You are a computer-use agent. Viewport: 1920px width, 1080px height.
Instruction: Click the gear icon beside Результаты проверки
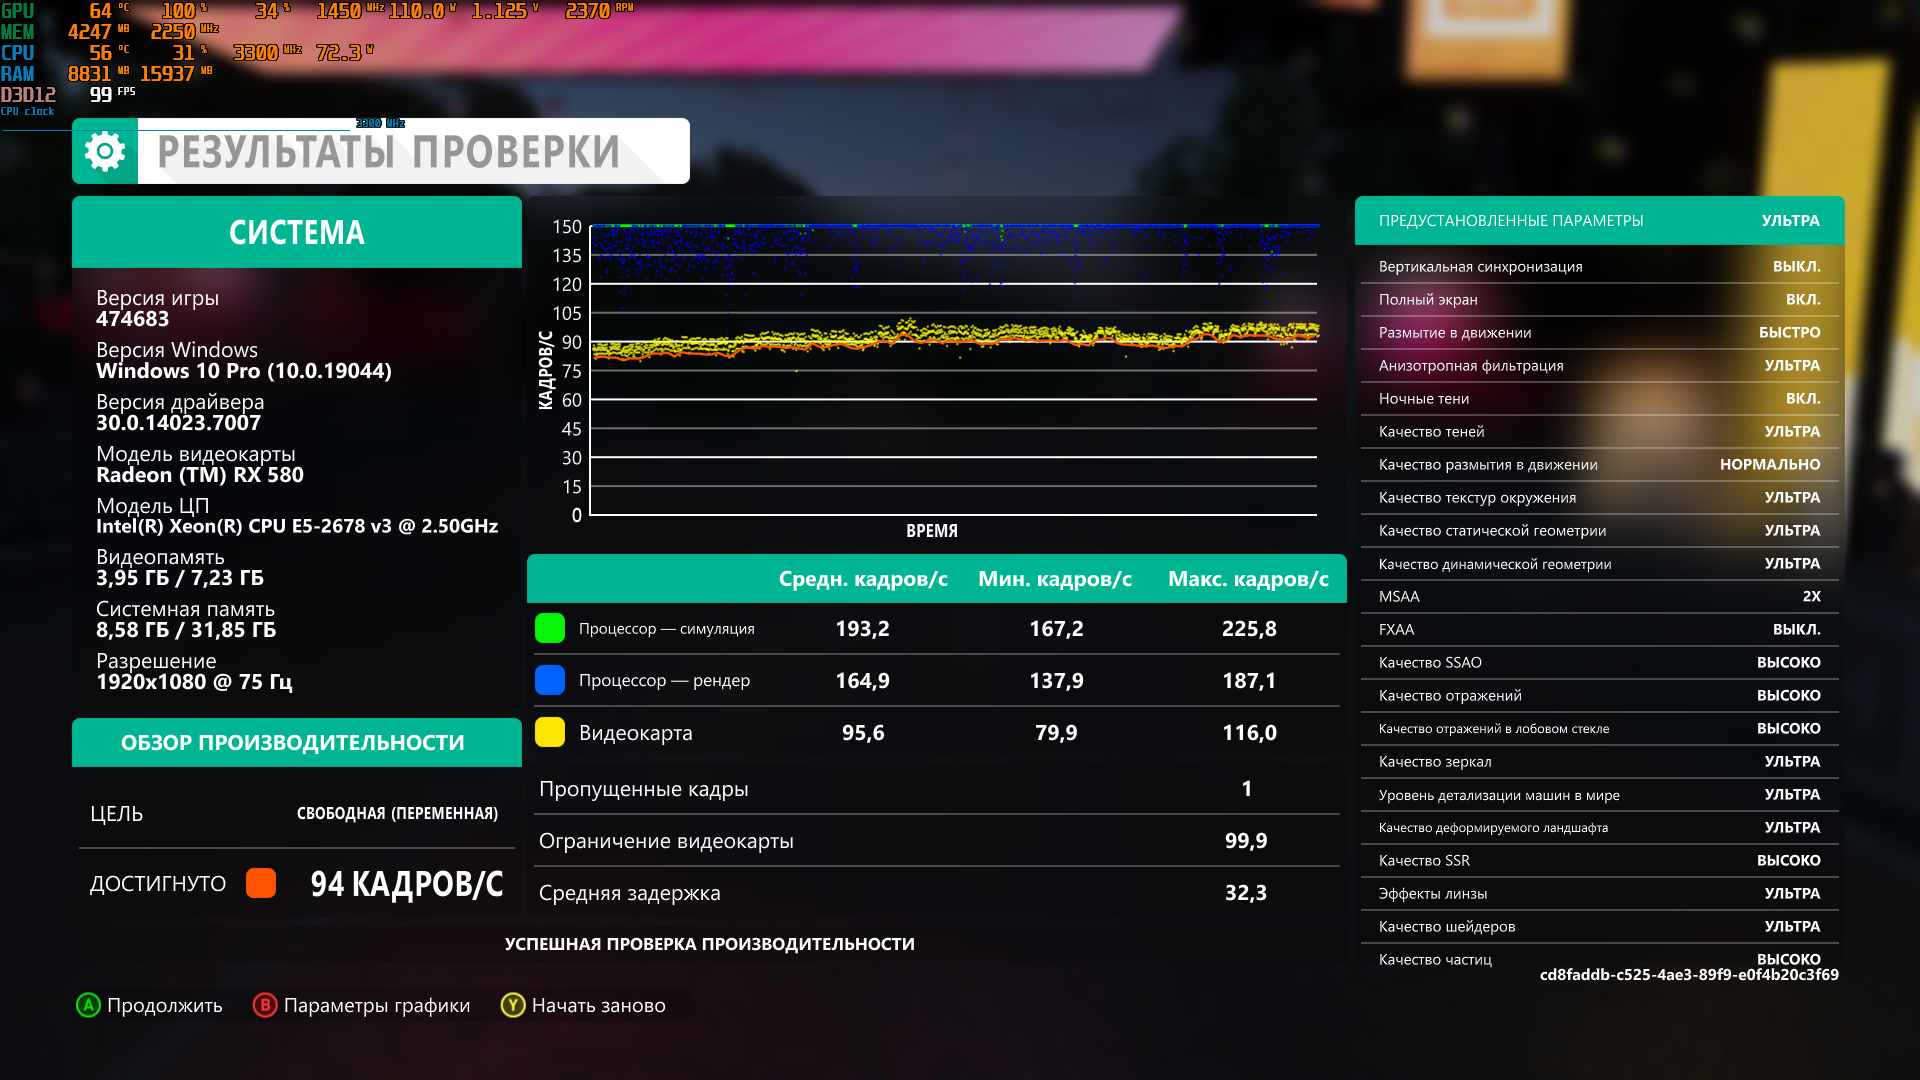click(105, 151)
